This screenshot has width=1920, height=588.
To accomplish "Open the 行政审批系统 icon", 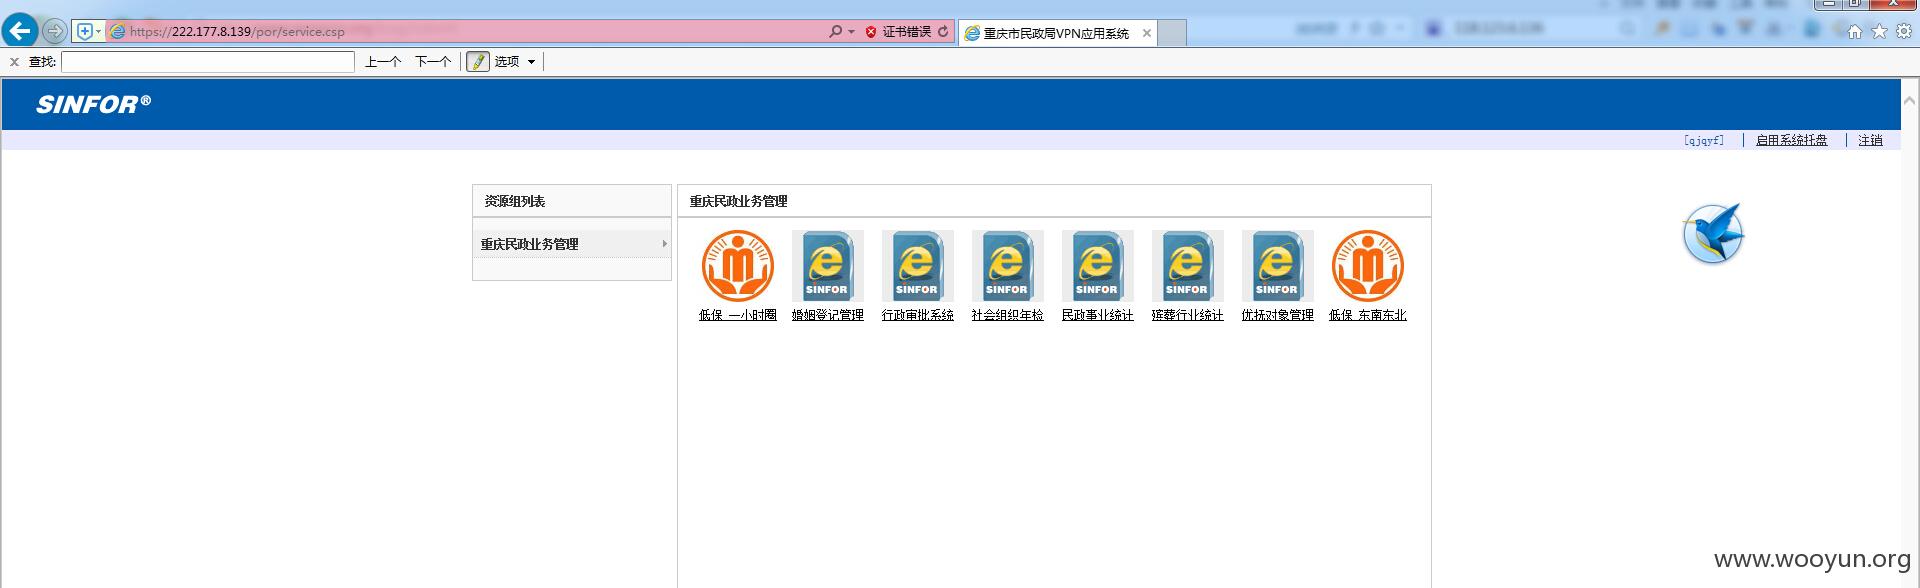I will (x=917, y=266).
